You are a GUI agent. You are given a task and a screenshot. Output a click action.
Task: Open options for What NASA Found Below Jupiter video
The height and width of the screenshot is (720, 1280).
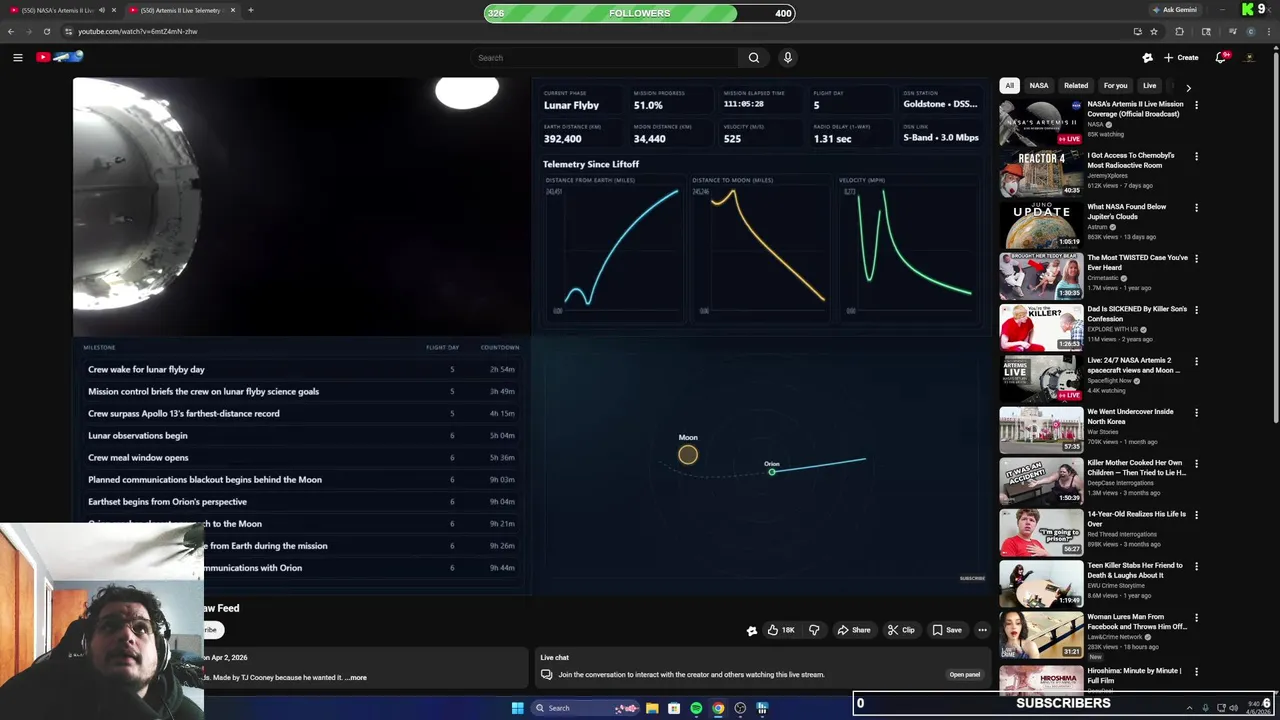(x=1196, y=207)
